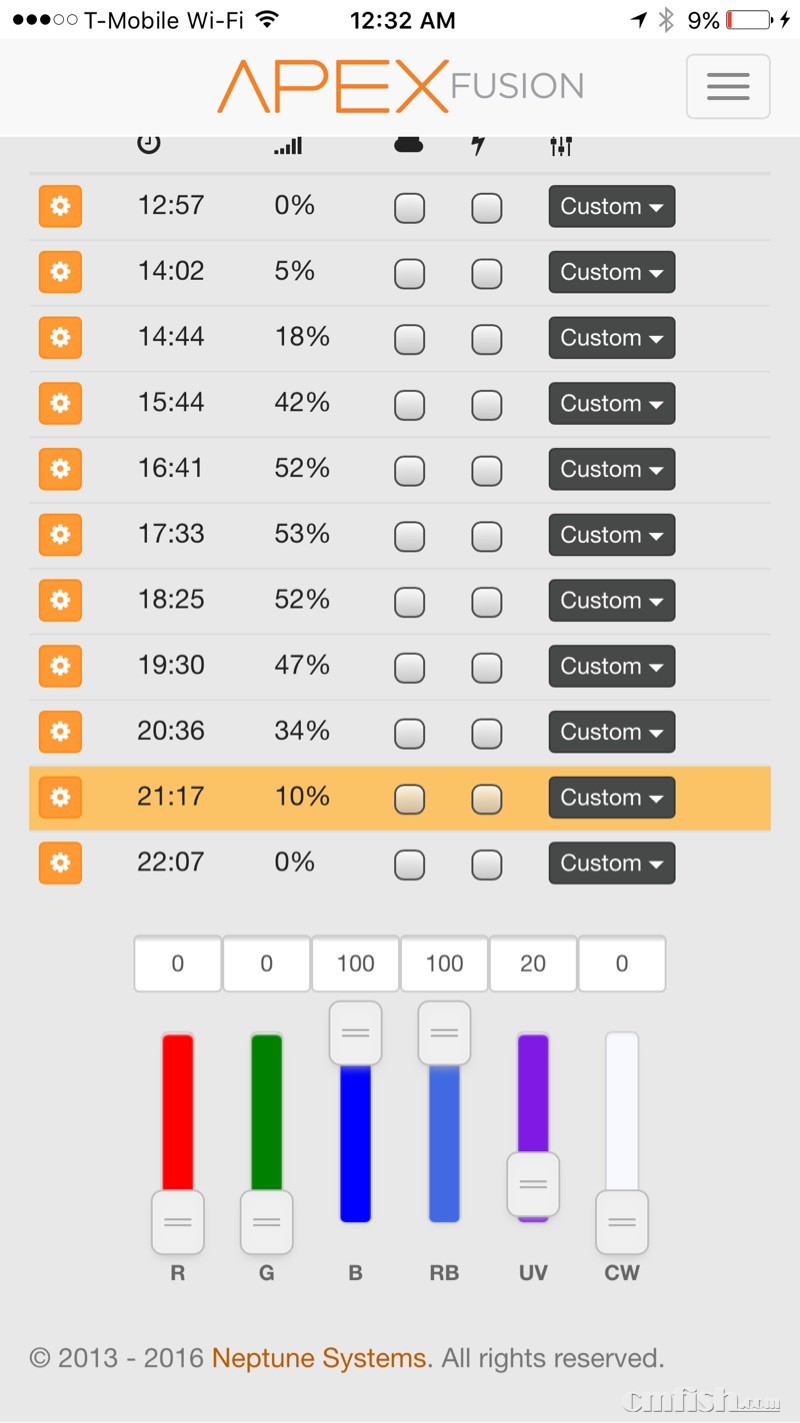The image size is (800, 1423).
Task: Open Custom dropdown for 12:57 row
Action: pyautogui.click(x=611, y=207)
